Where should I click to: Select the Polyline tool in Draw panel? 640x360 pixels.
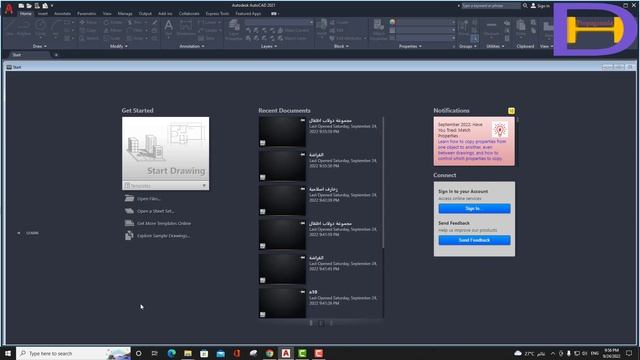pyautogui.click(x=24, y=28)
